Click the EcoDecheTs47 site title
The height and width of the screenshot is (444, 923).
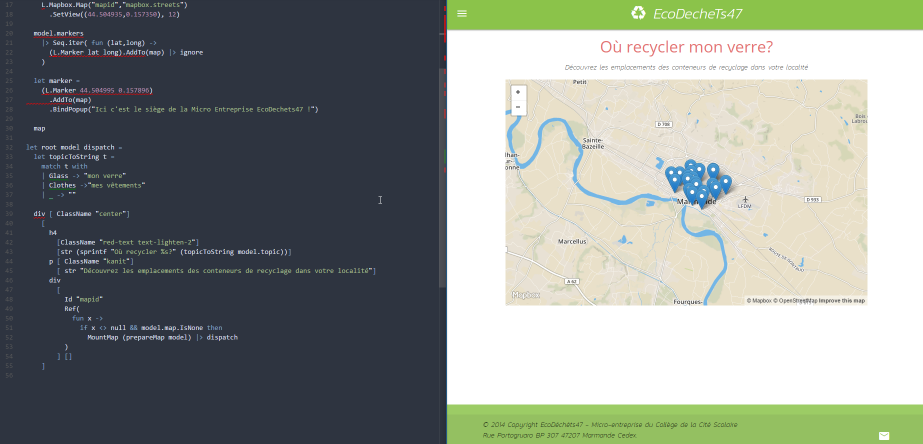click(697, 14)
